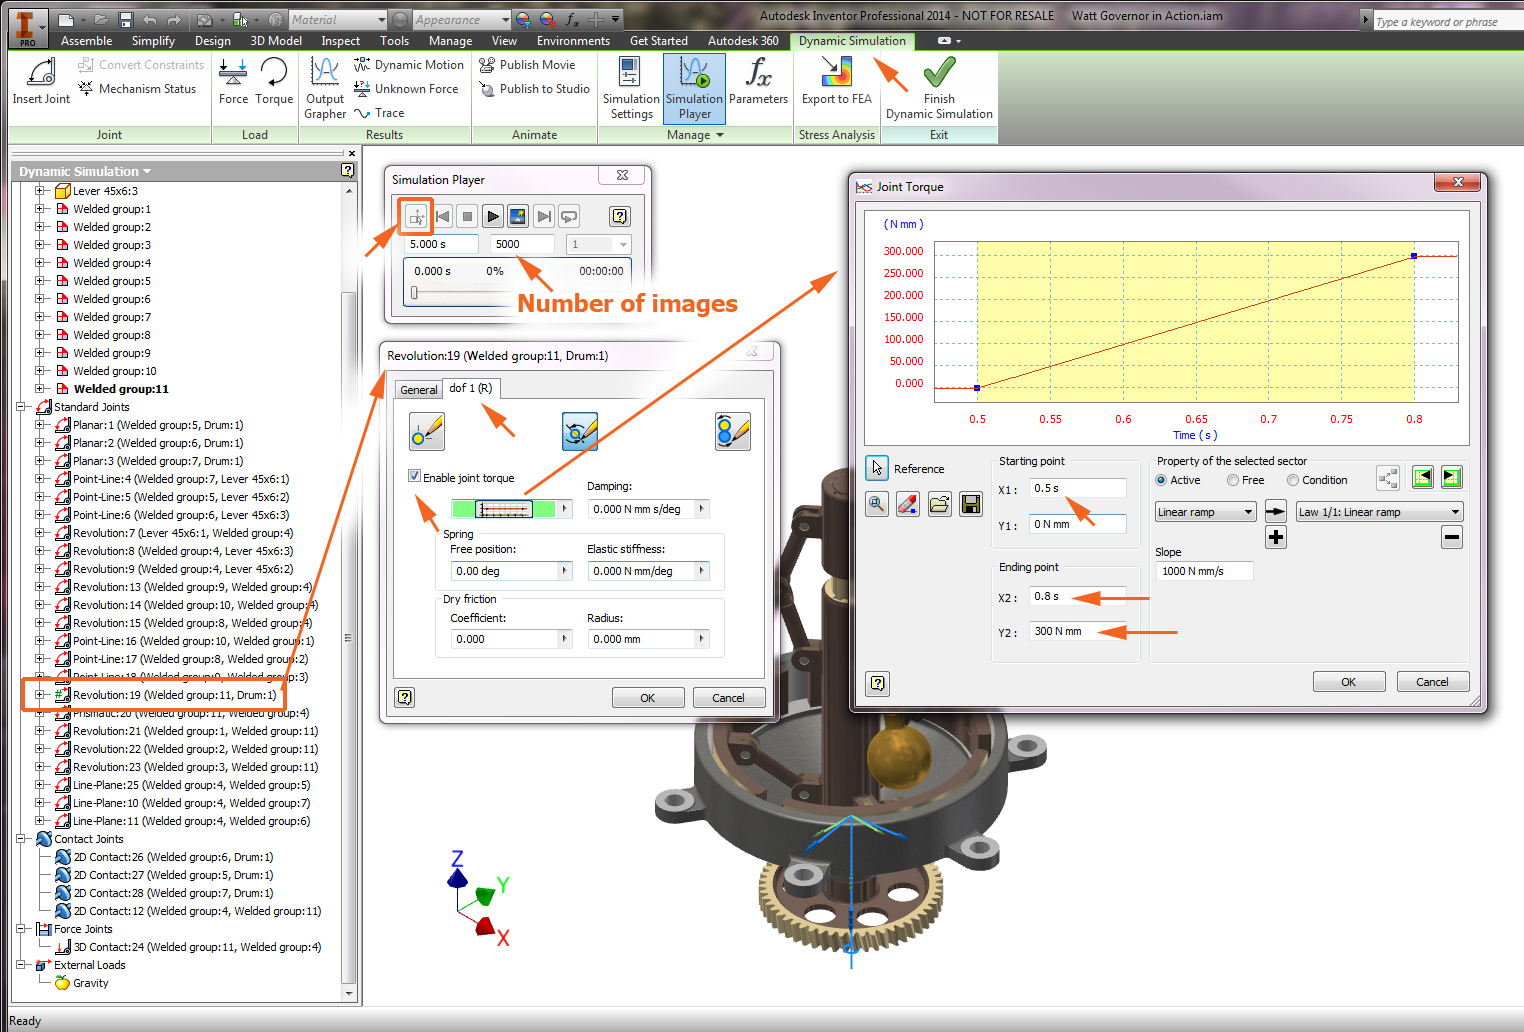1524x1032 pixels.
Task: Toggle the Simulation Player button in the ribbon
Action: click(694, 88)
